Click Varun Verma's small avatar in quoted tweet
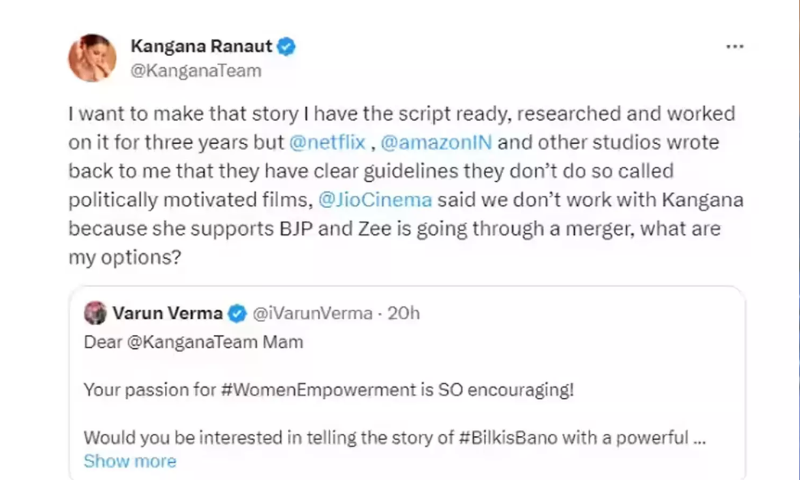This screenshot has width=800, height=480. coord(96,313)
